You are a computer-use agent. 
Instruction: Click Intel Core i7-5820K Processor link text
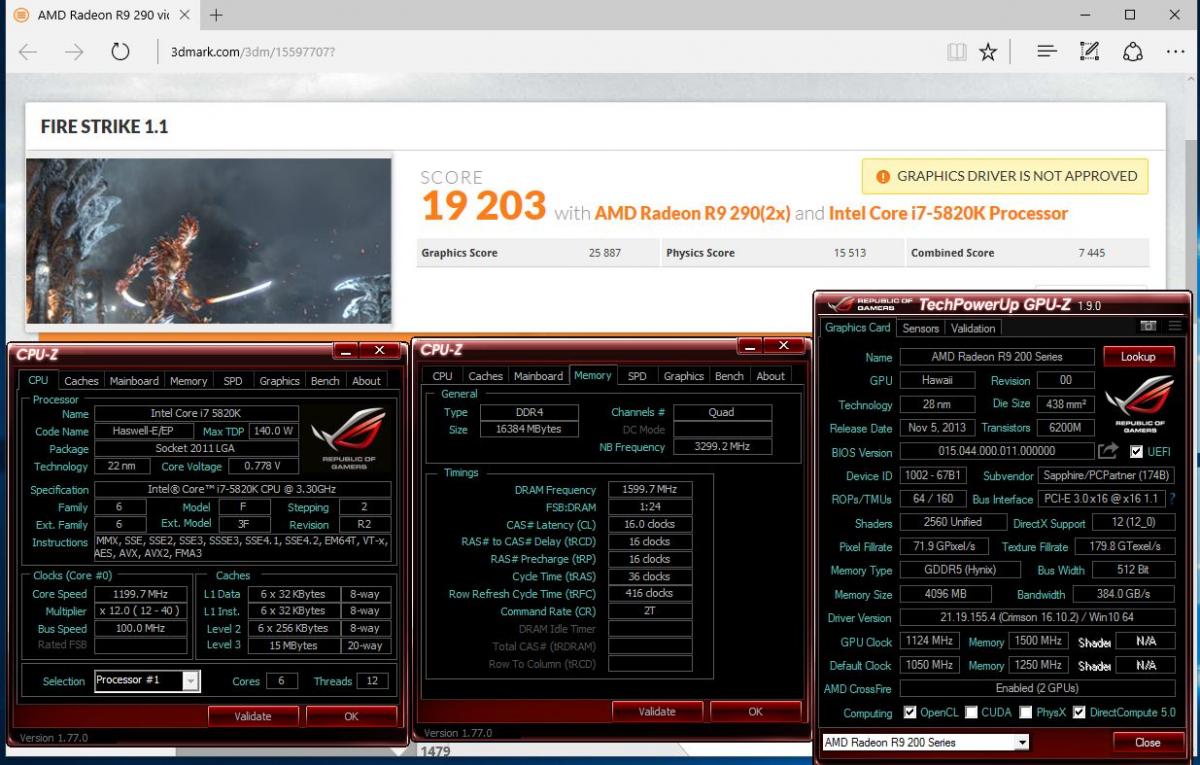tap(948, 213)
